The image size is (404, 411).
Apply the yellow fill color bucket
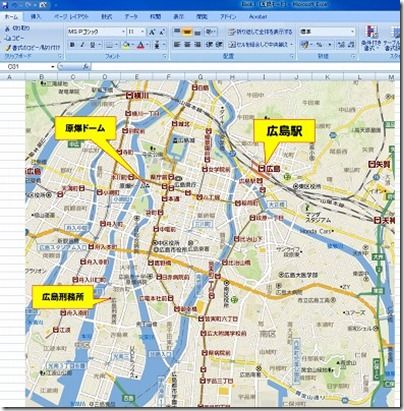tap(126, 45)
